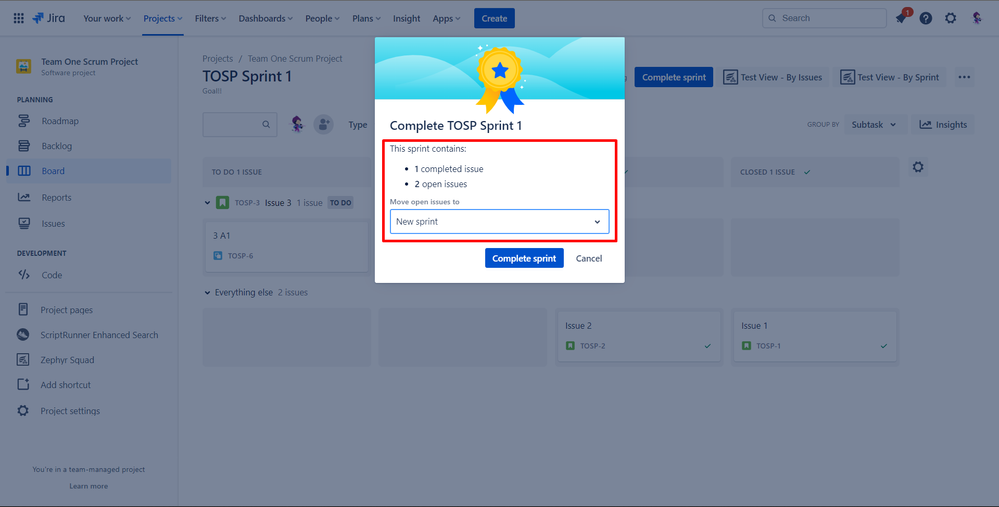Open the user profile avatar in top bar
The height and width of the screenshot is (507, 999).
[x=977, y=18]
